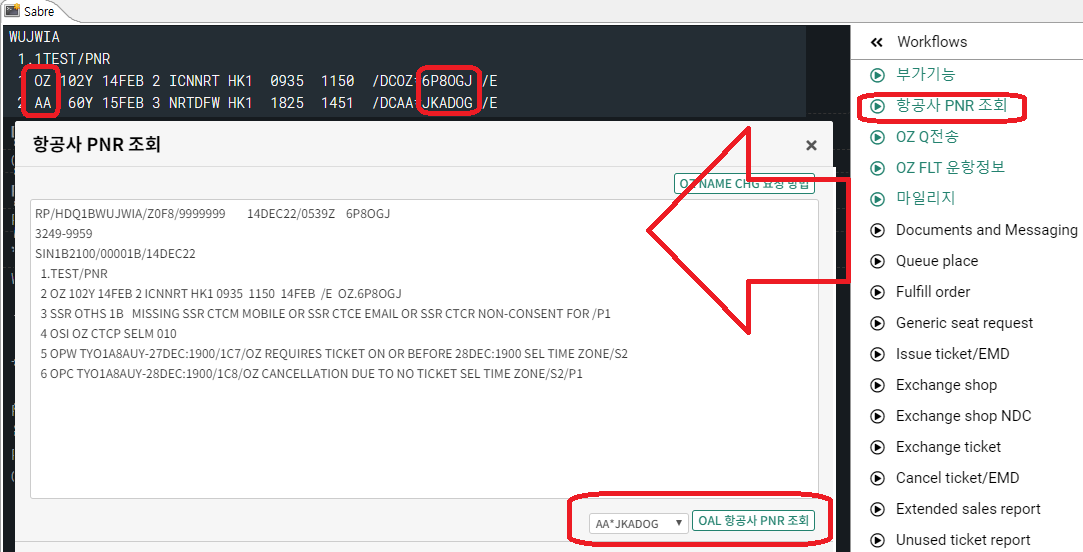Collapse the Workflows panel with double chevron
The width and height of the screenshot is (1083, 552).
tap(877, 42)
